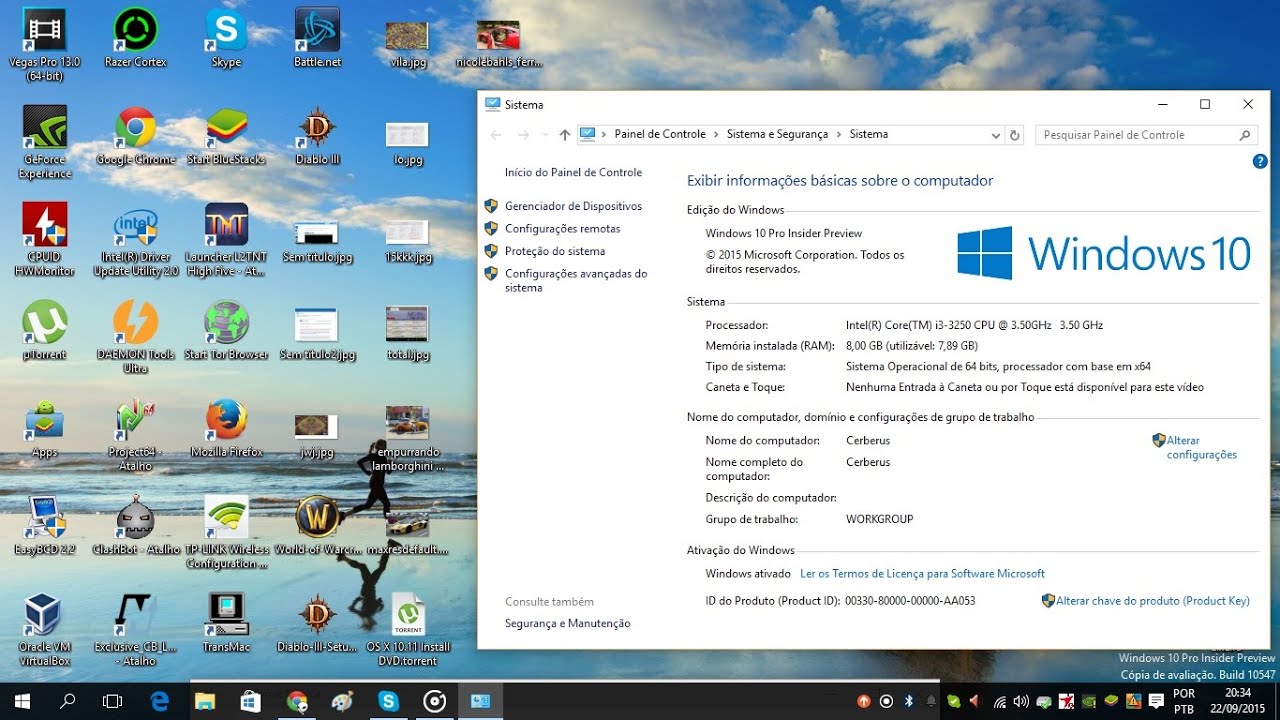1280x720 pixels.
Task: Open Configurações avançadas do sistema
Action: pos(576,281)
